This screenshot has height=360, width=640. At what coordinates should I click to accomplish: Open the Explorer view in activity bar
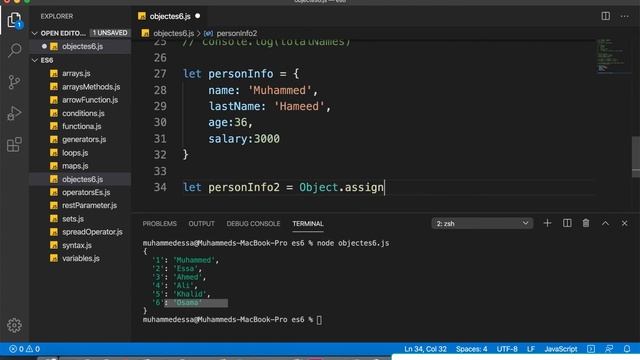click(14, 20)
